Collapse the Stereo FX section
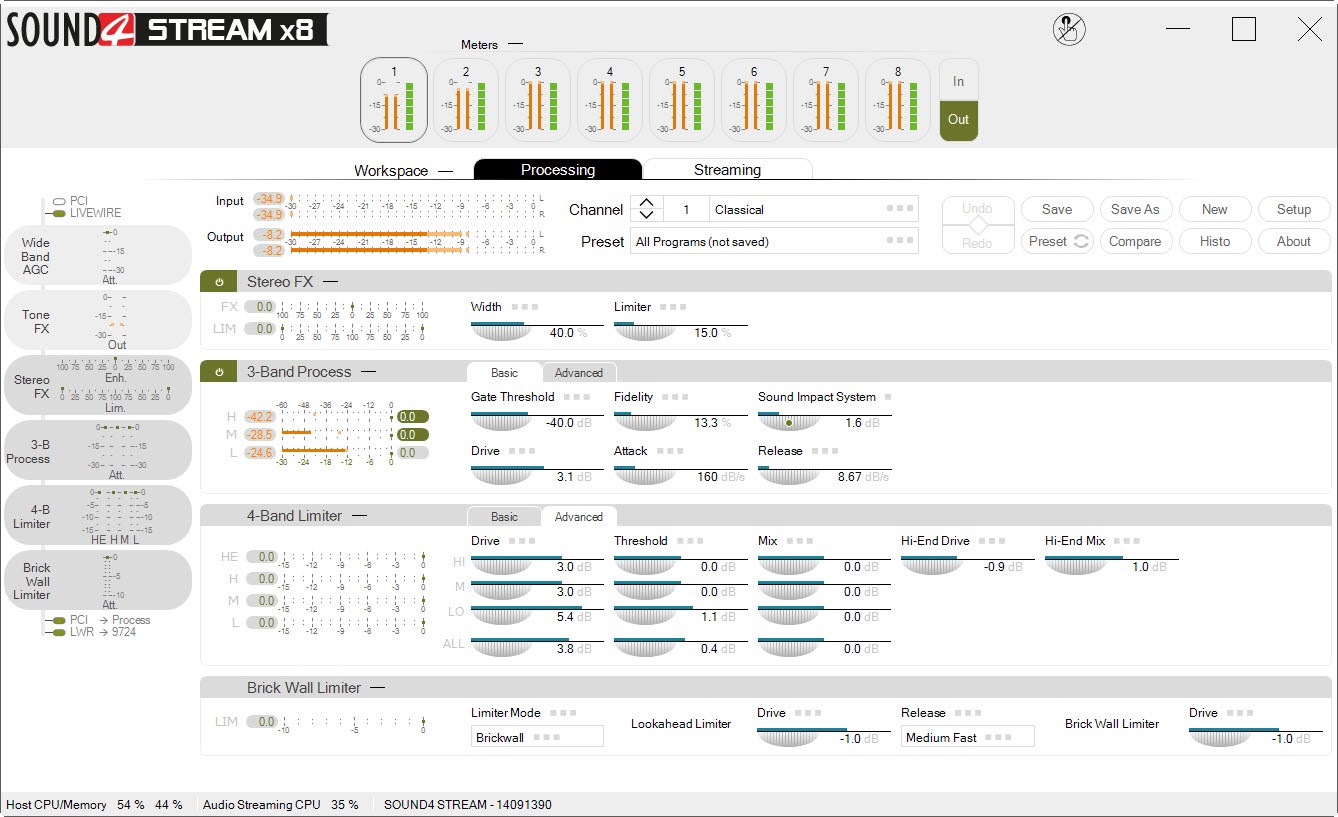Screen dimensions: 1338x817 (x=330, y=282)
